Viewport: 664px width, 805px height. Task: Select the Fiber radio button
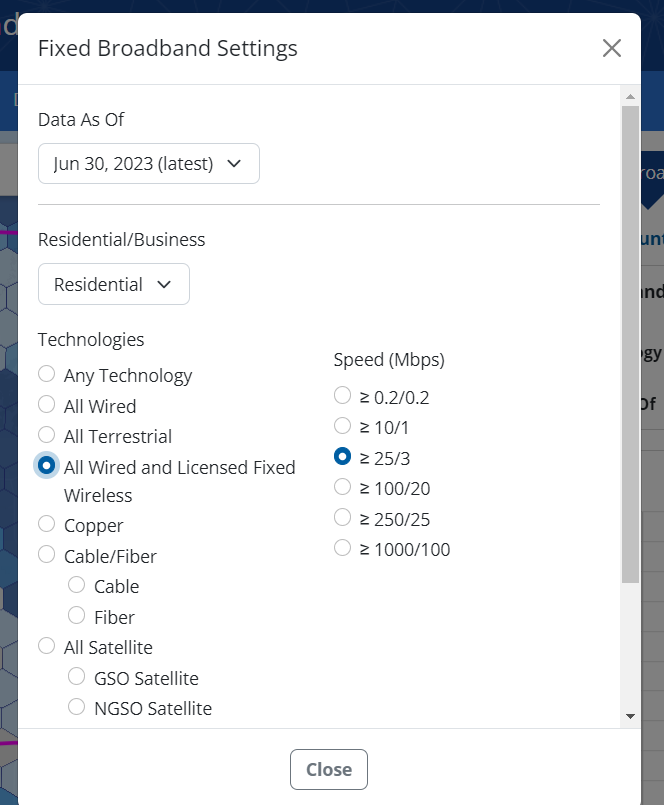[76, 616]
